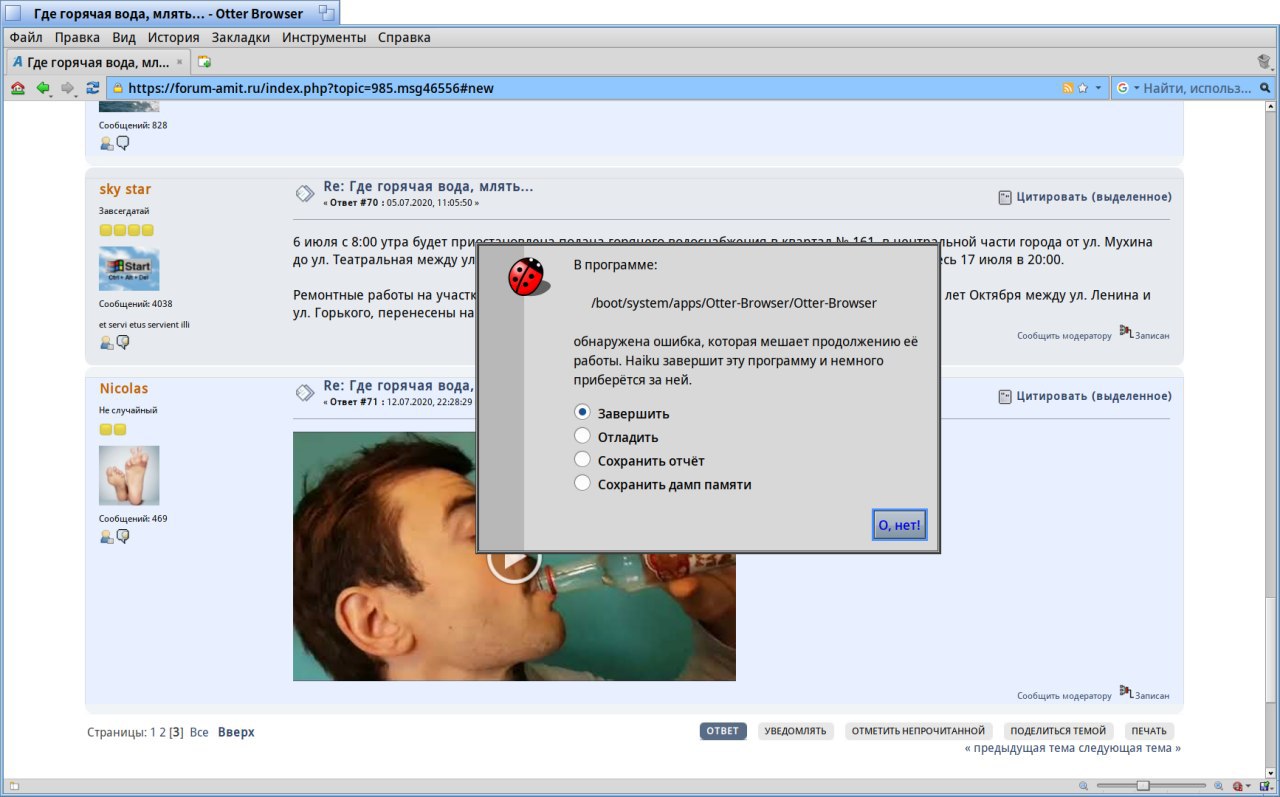Go to the next topic link
Screen dimensions: 1280x797
pos(1128,748)
